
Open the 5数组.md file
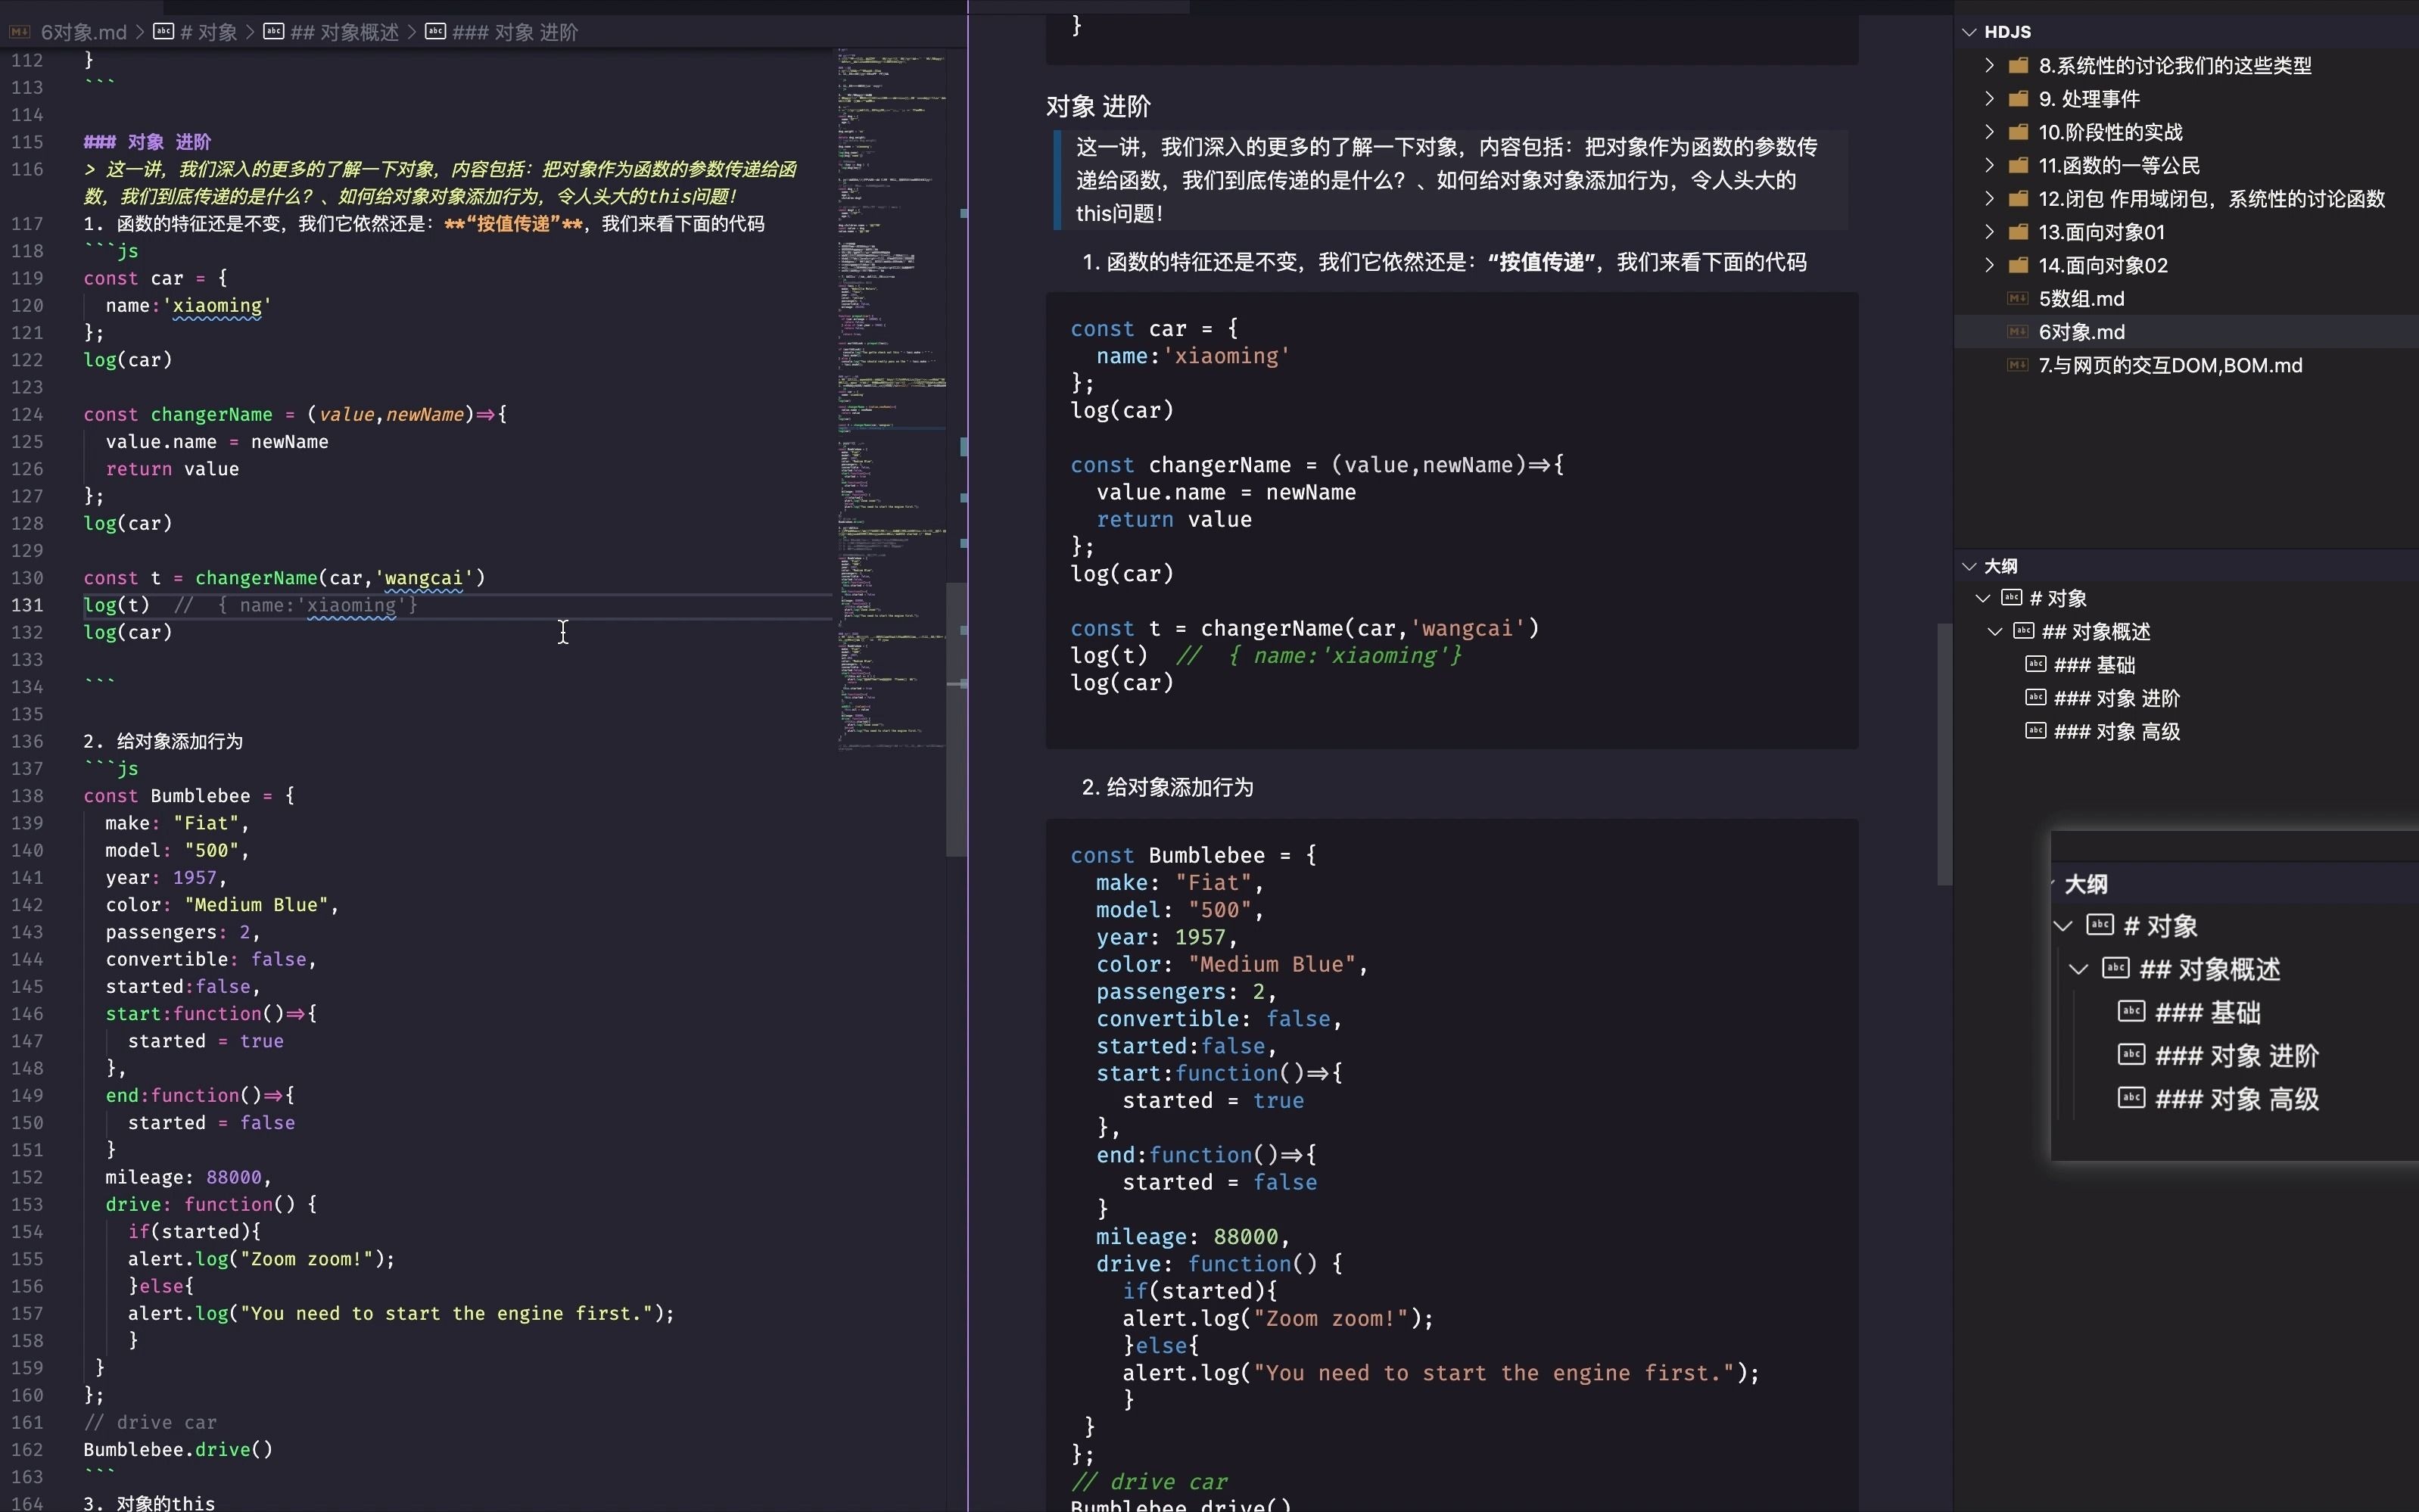(2081, 299)
